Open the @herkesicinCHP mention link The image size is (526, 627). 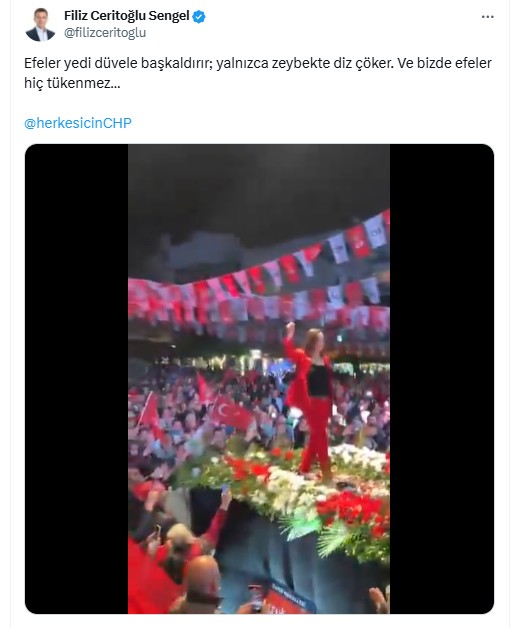78,123
